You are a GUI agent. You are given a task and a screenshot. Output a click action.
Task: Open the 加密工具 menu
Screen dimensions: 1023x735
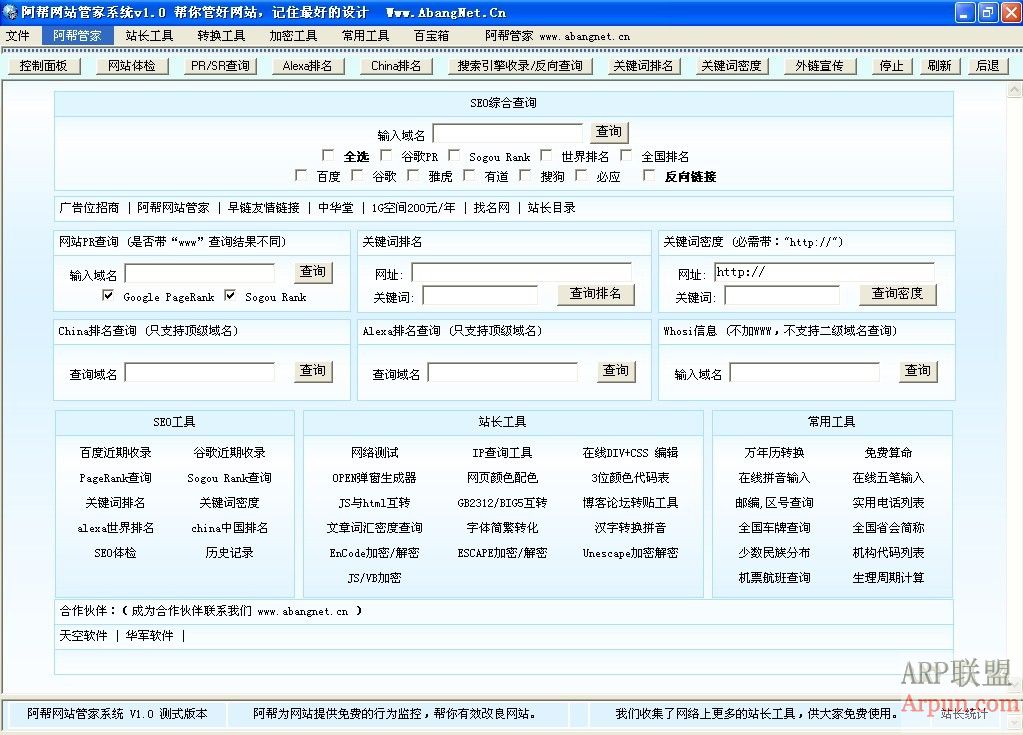[293, 35]
